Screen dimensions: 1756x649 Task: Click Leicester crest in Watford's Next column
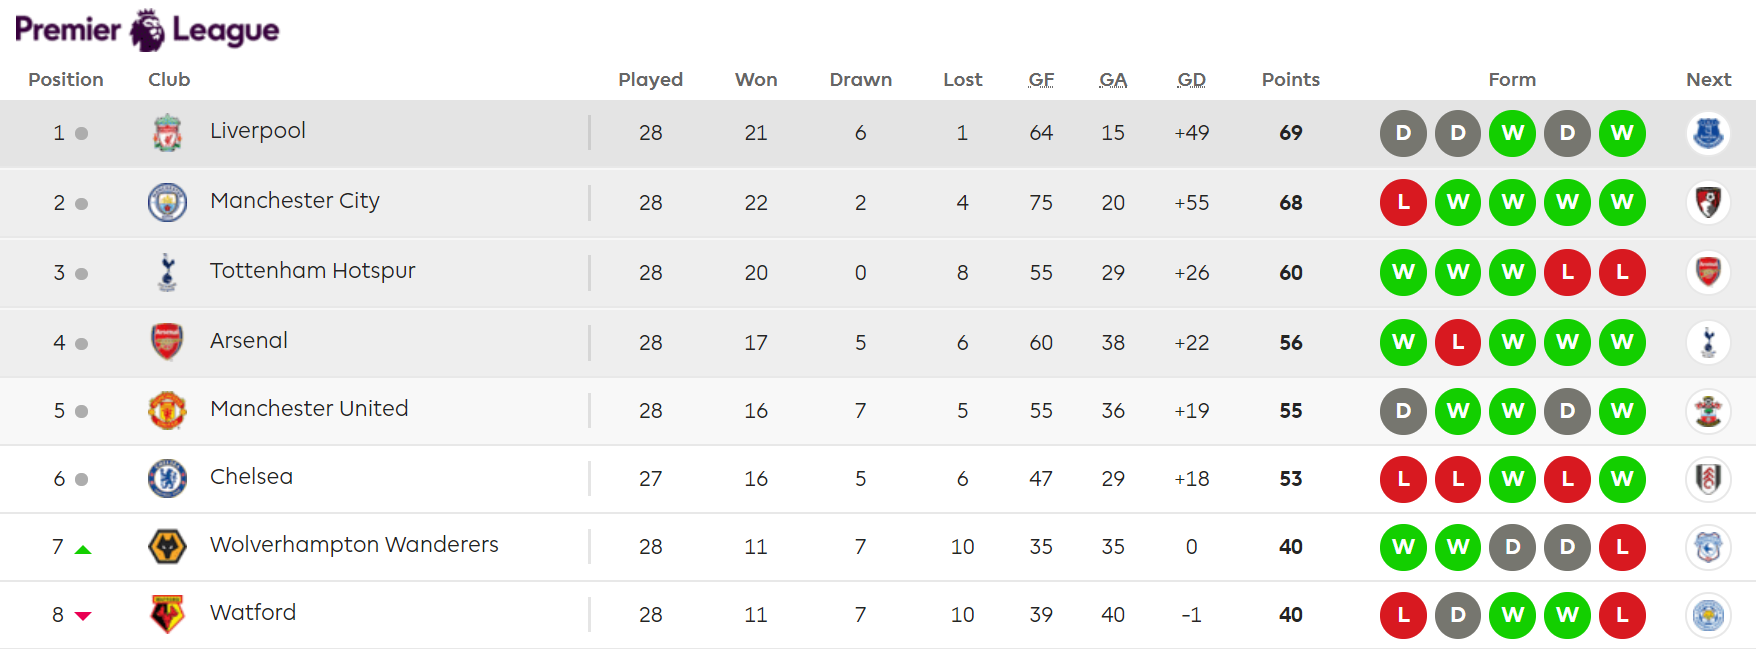[1708, 614]
